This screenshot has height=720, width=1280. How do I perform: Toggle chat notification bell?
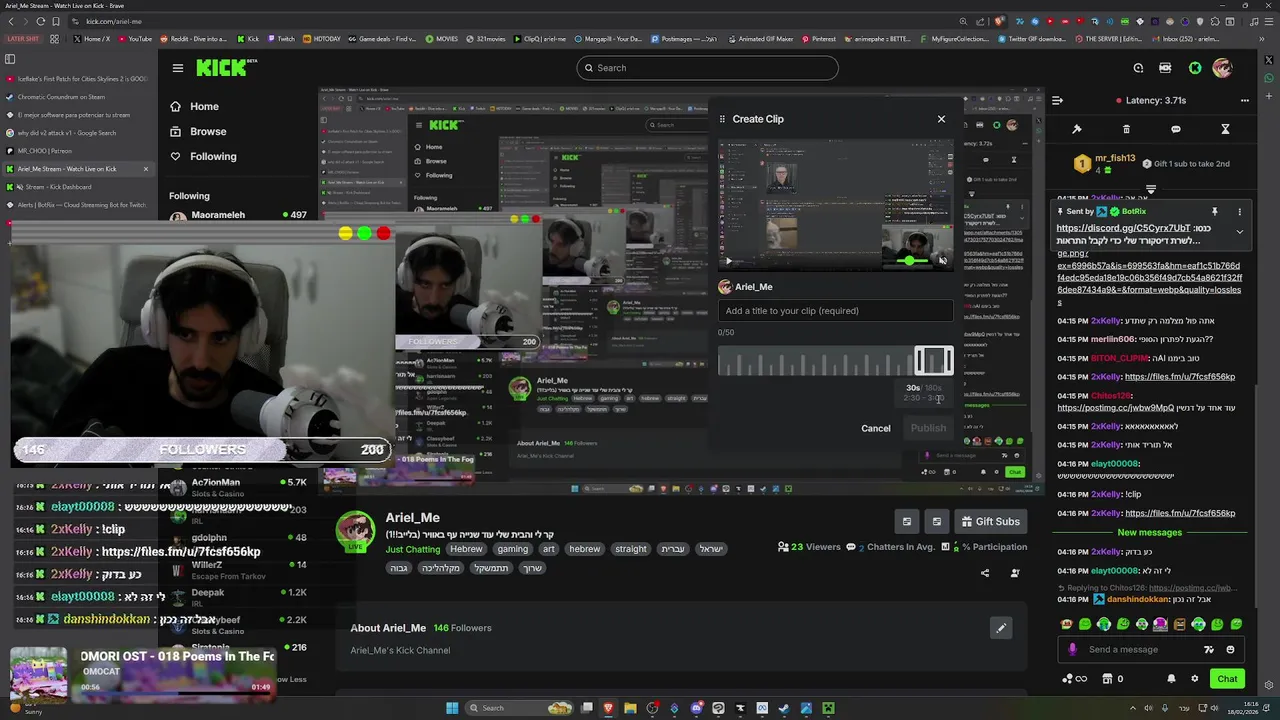pyautogui.click(x=1171, y=679)
